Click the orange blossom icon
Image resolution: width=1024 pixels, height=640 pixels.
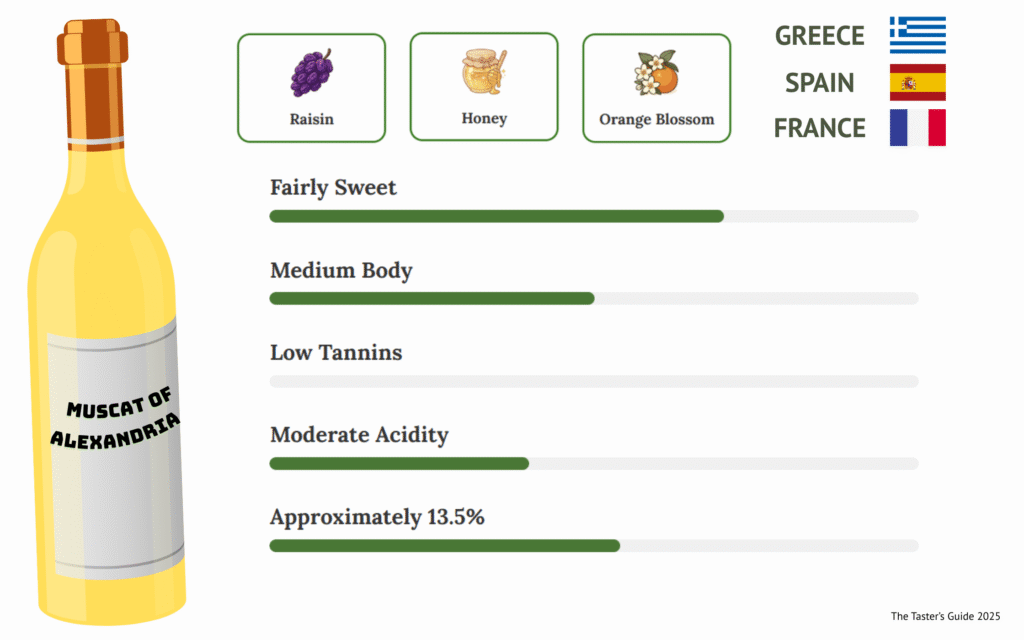click(x=656, y=73)
